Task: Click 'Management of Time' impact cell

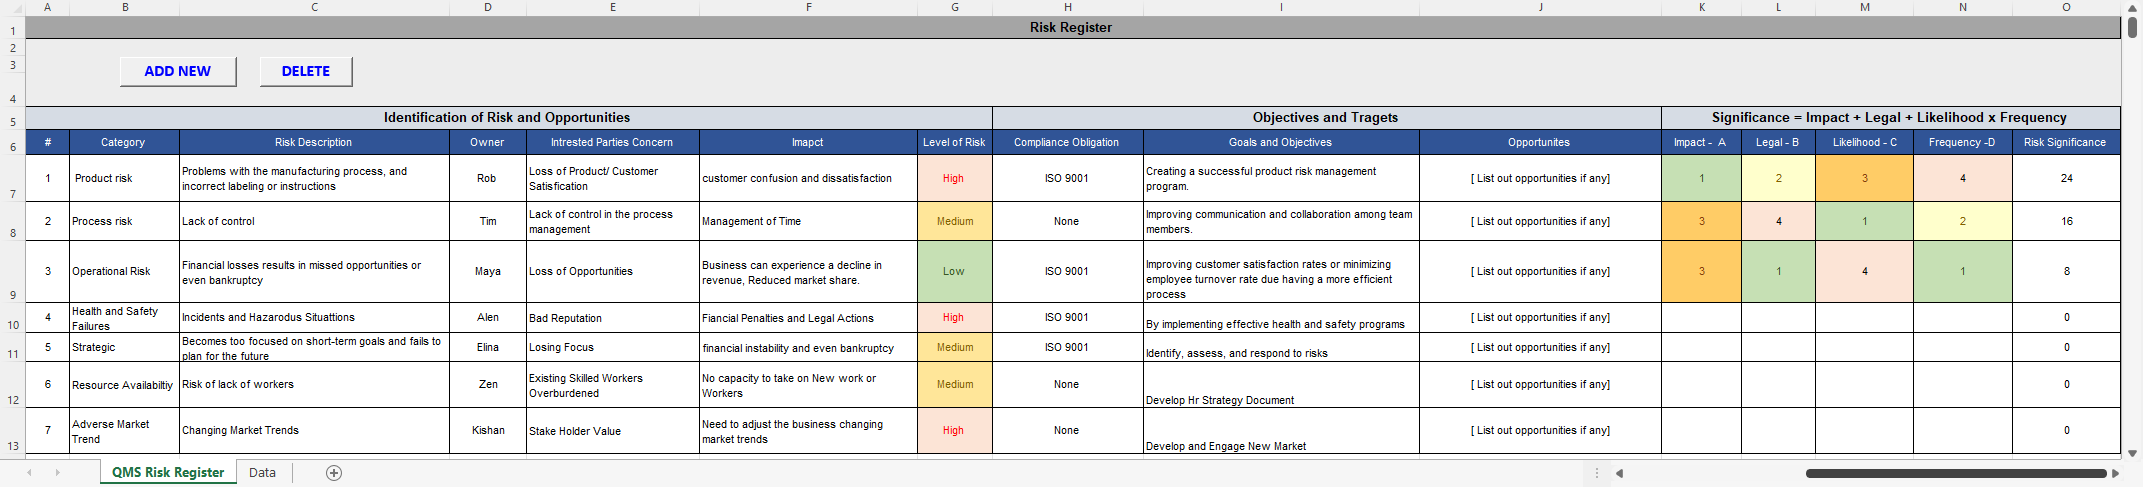Action: (808, 221)
